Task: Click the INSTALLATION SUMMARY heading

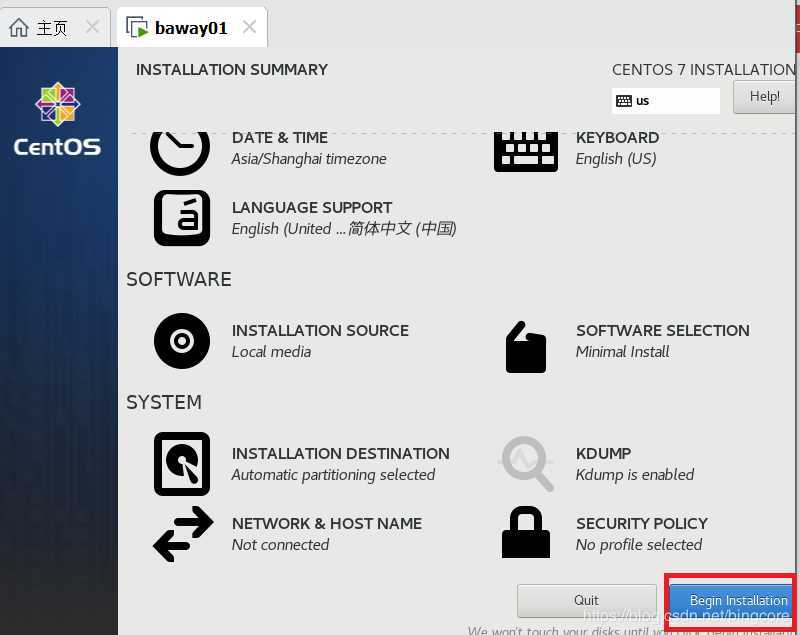Action: (x=232, y=69)
